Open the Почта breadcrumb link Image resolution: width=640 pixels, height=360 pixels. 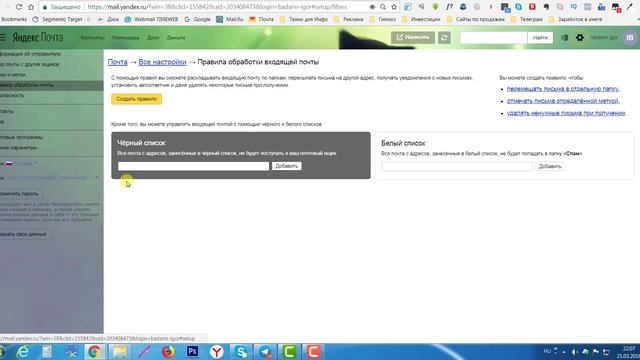(x=118, y=62)
